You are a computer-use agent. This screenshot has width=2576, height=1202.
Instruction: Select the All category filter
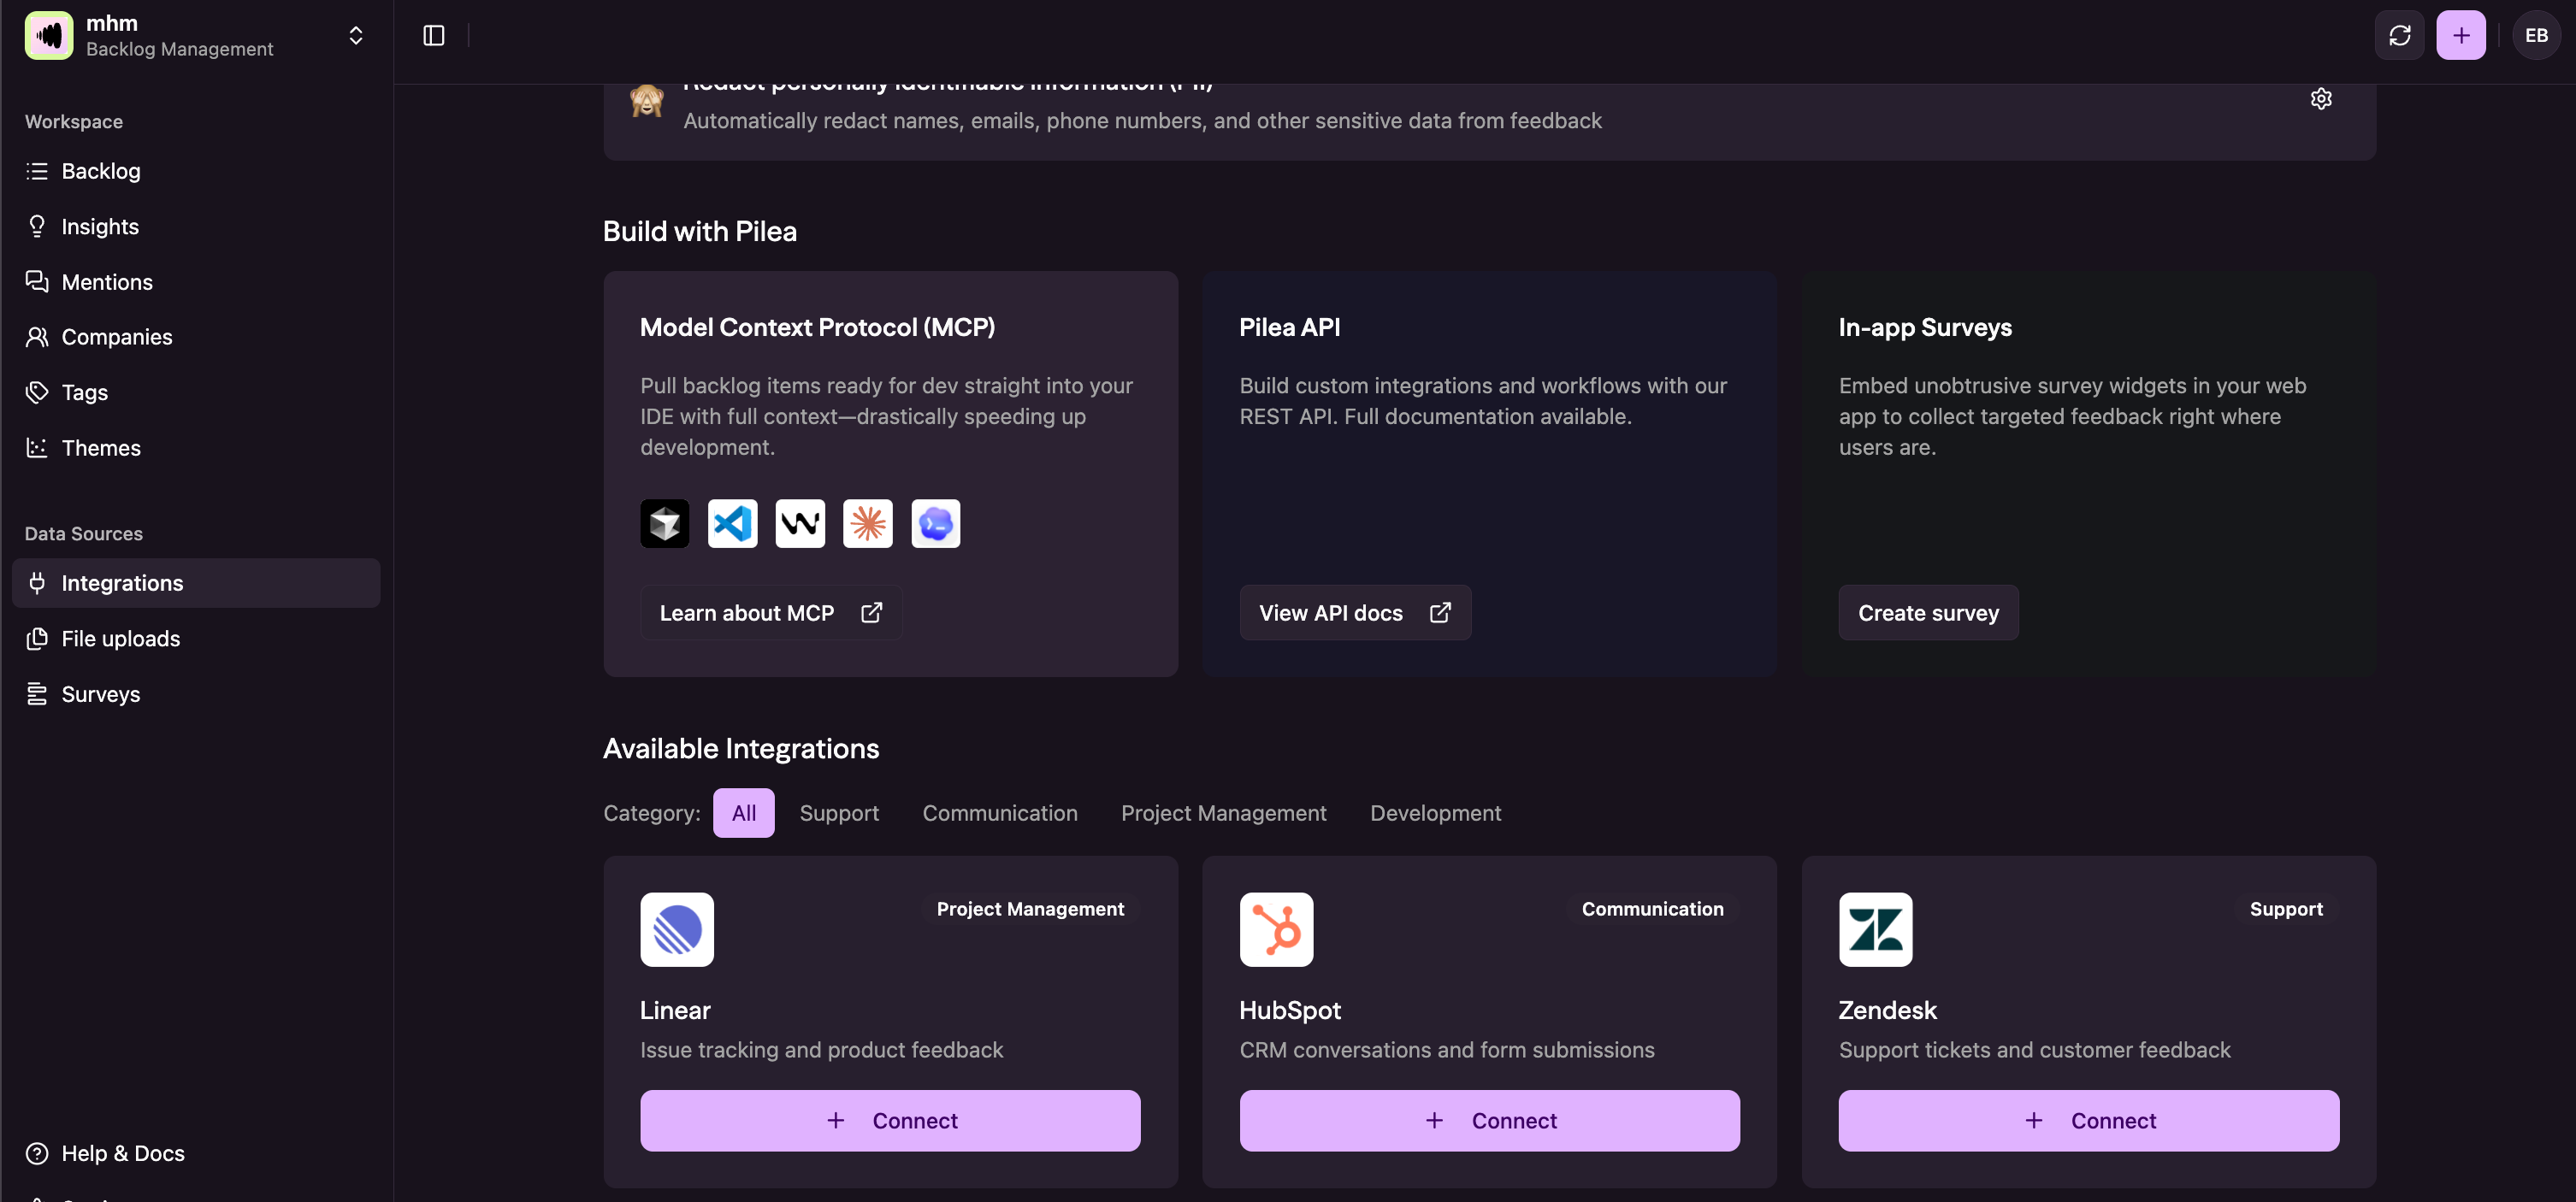tap(744, 813)
